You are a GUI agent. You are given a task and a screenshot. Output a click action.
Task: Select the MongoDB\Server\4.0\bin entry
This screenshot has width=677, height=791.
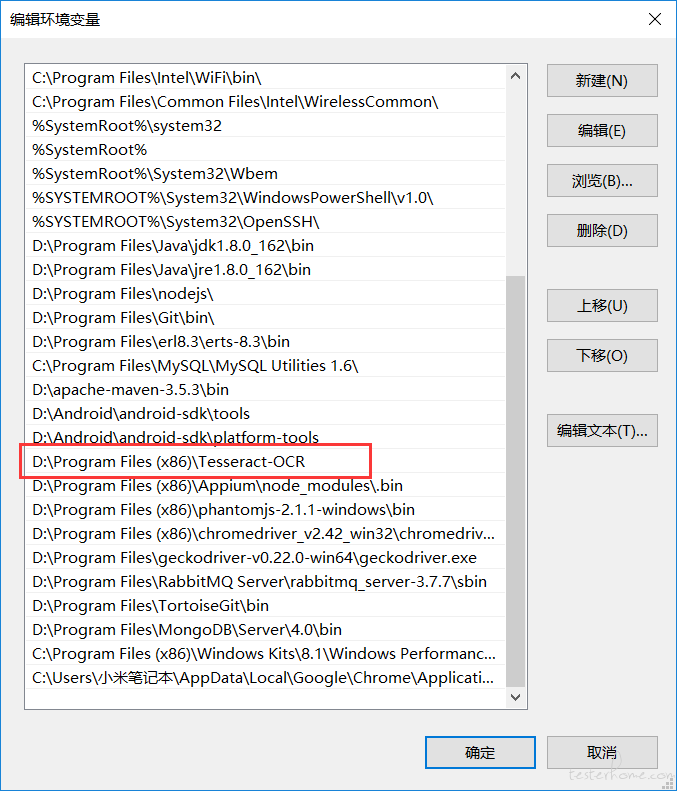click(x=265, y=630)
